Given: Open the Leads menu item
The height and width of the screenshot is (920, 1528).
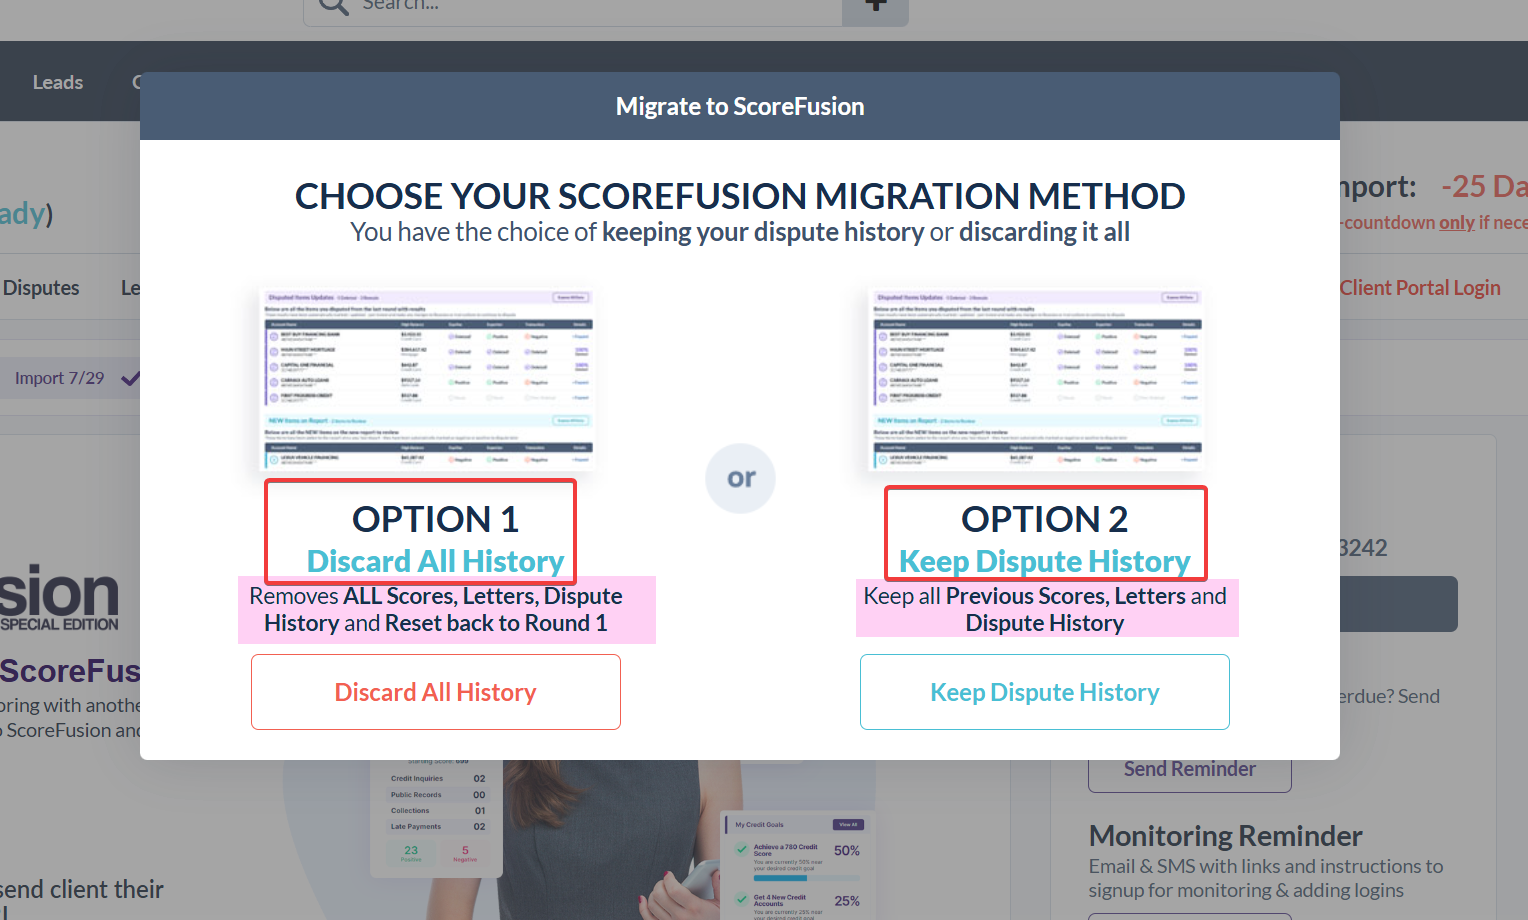Looking at the screenshot, I should [58, 82].
